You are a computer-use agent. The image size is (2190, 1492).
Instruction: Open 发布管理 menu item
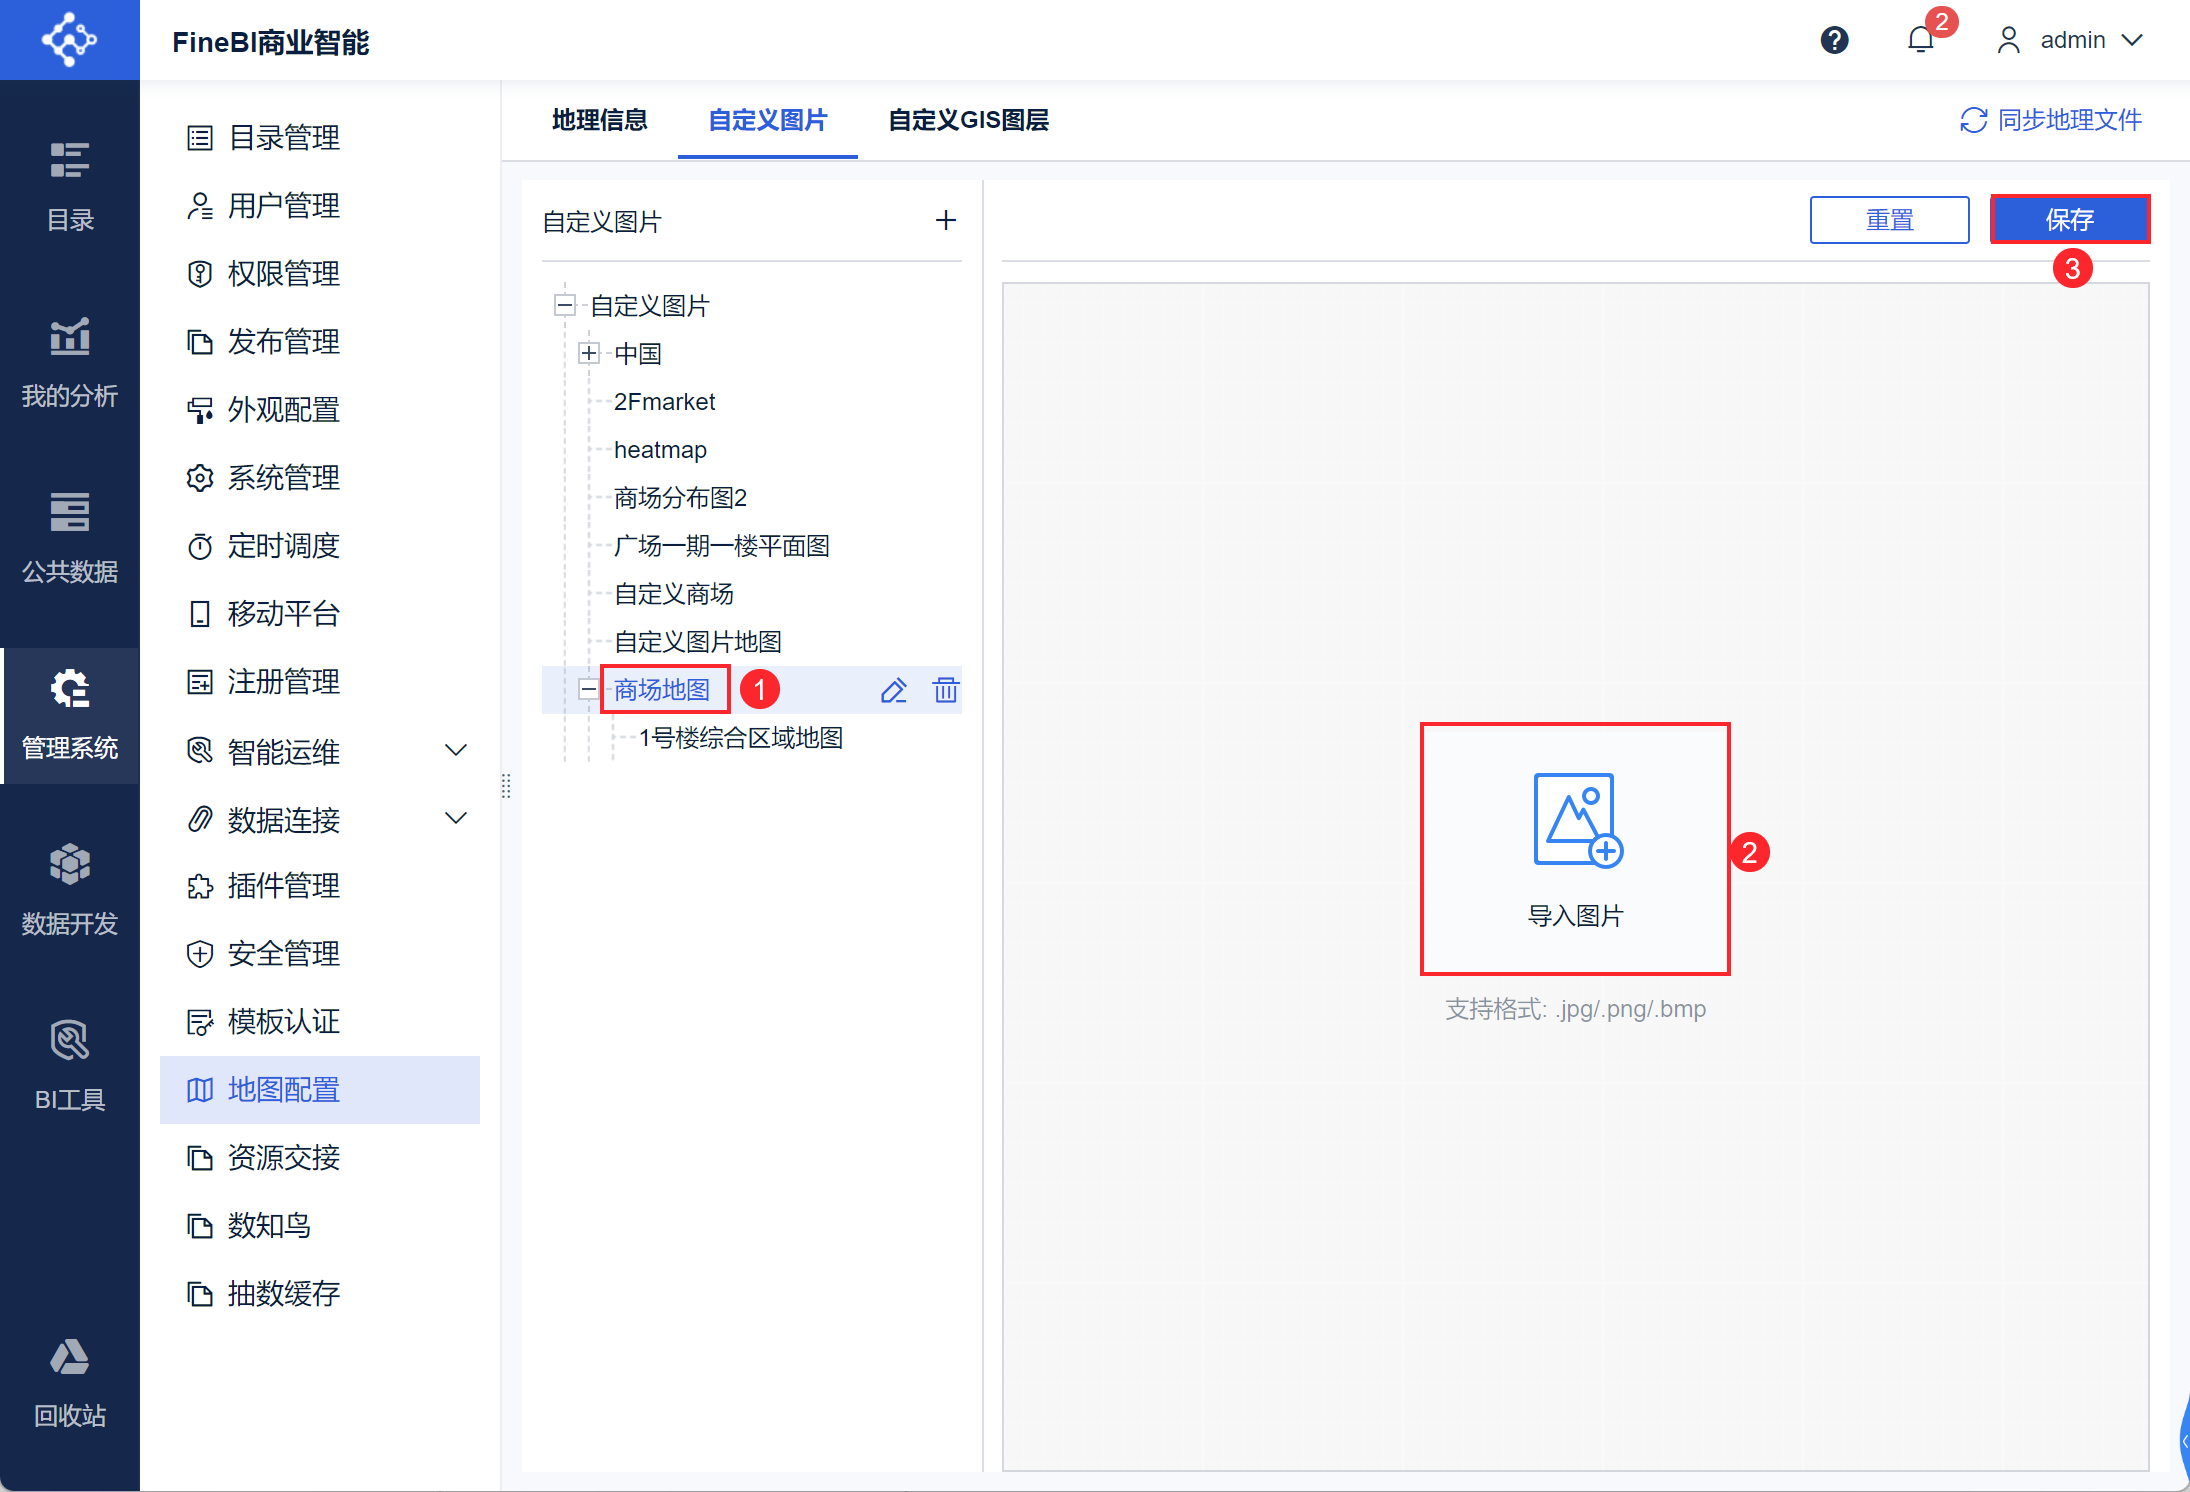pos(320,342)
